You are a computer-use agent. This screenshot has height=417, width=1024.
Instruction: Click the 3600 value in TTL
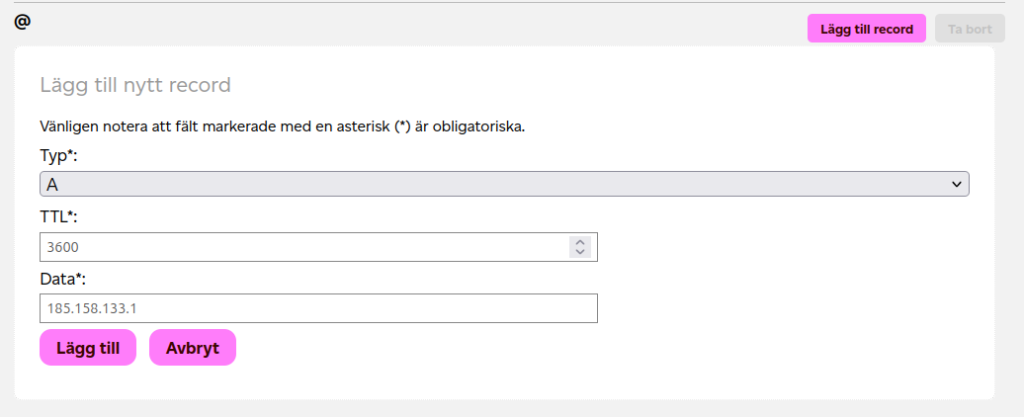point(63,247)
